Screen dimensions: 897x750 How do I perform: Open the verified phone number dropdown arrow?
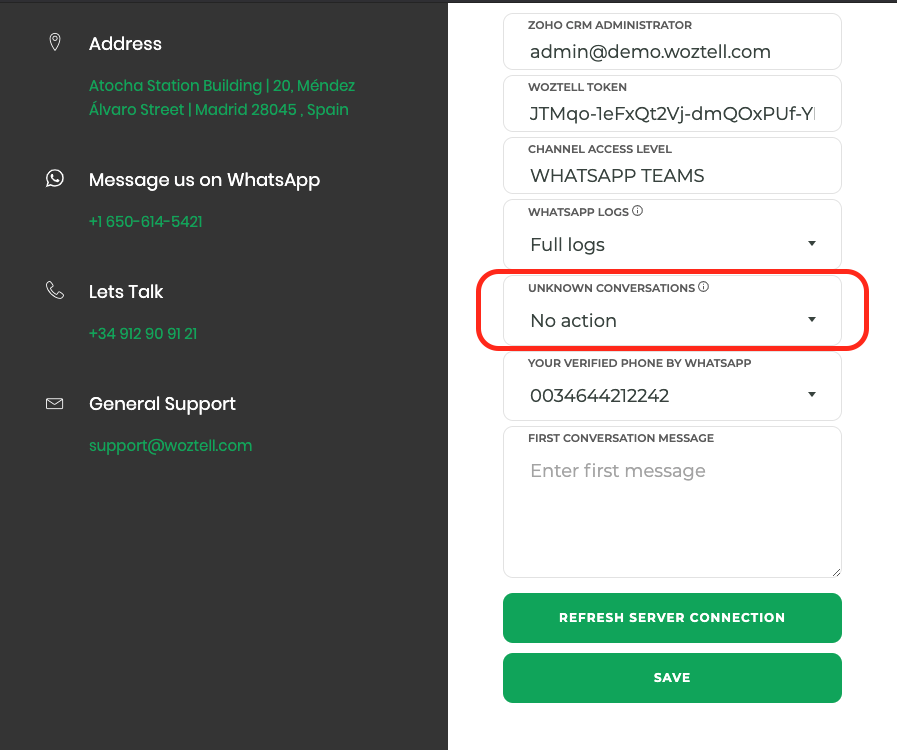(811, 394)
